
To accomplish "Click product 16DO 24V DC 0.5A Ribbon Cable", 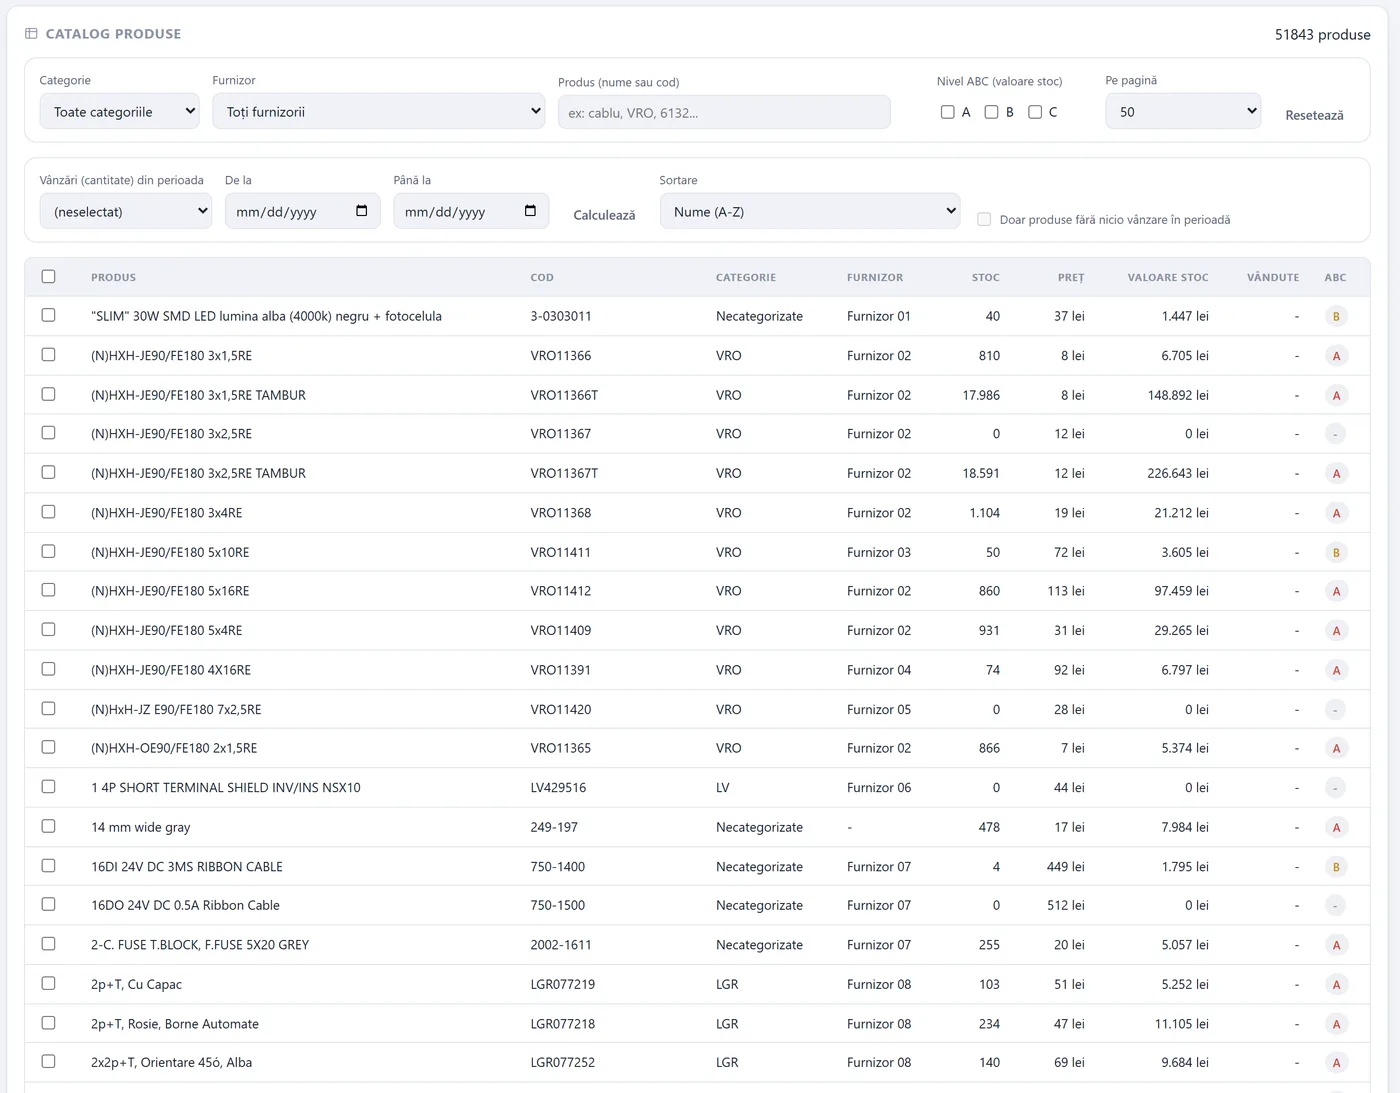I will 185,906.
